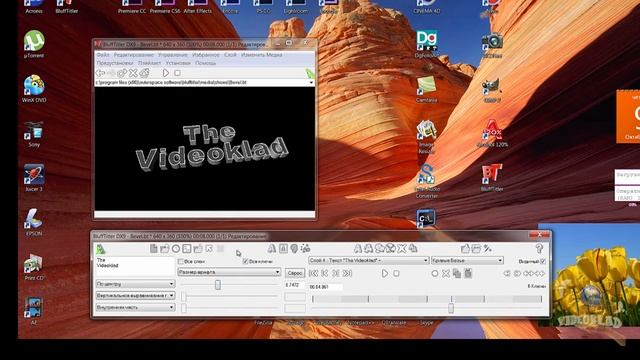Open the µTorrent desktop icon
The width and height of the screenshot is (640, 360).
pyautogui.click(x=34, y=44)
